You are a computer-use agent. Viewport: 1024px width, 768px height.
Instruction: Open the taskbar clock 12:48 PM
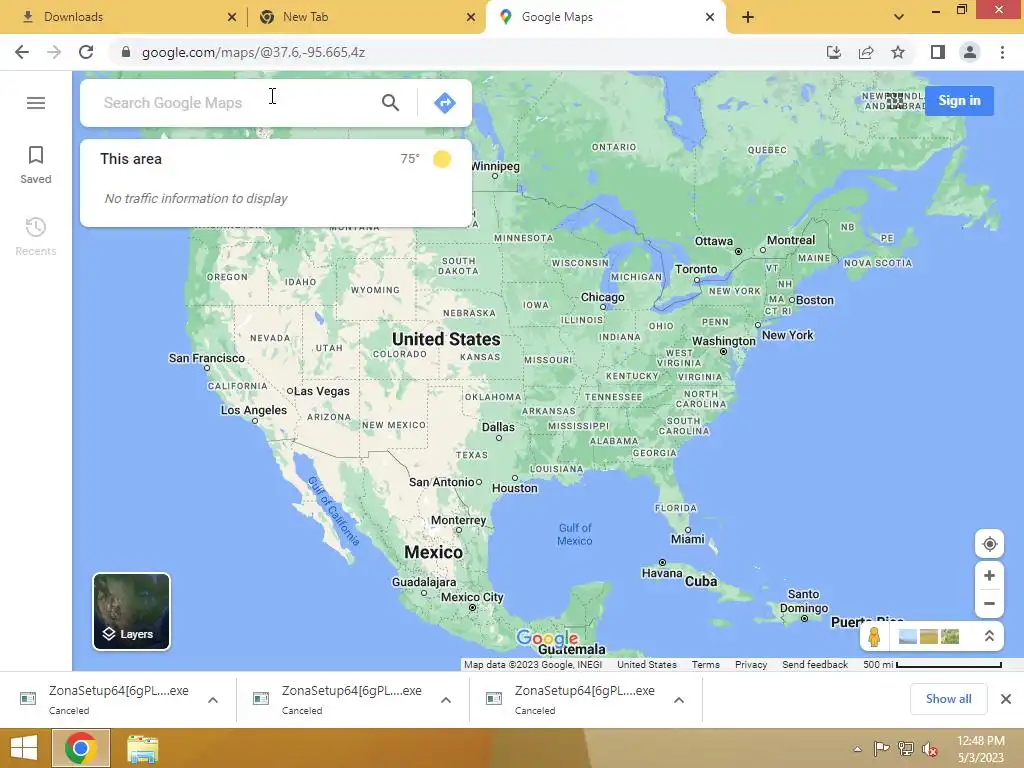click(x=980, y=749)
